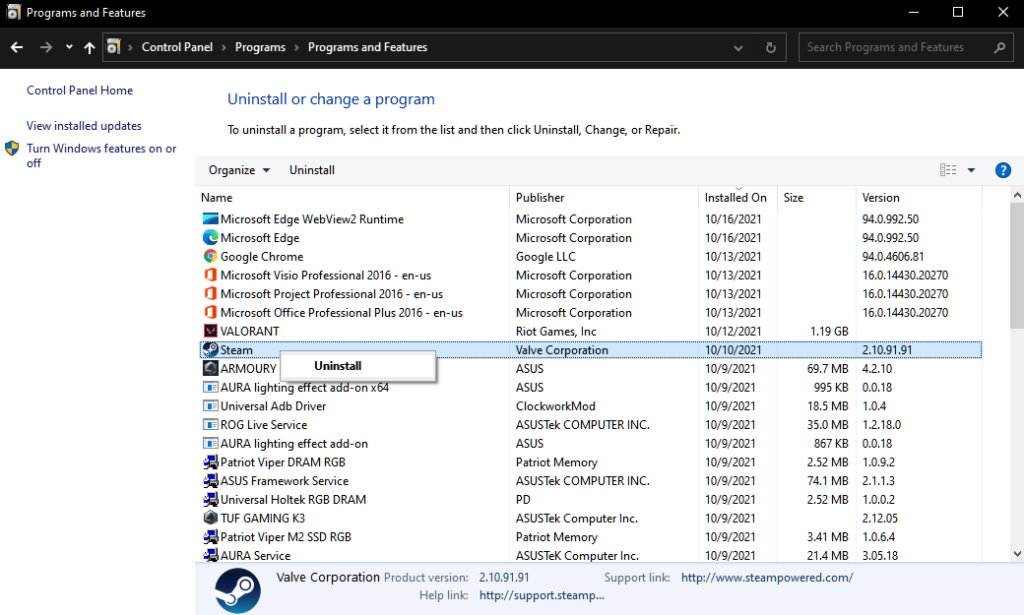The width and height of the screenshot is (1024, 615).
Task: Expand the view options dropdown arrow
Action: tap(971, 170)
